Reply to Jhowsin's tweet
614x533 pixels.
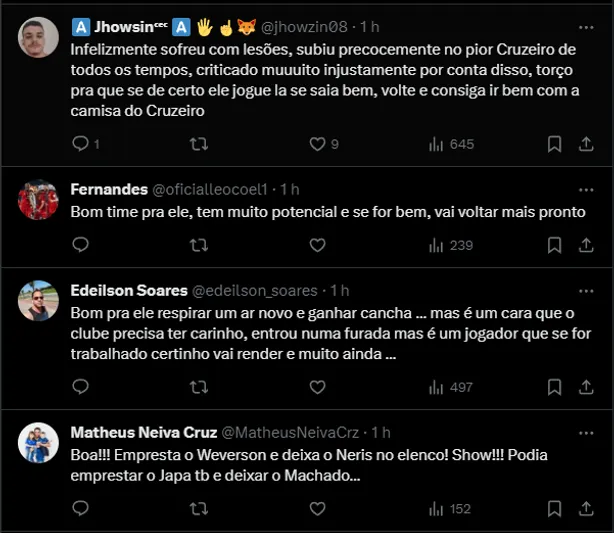(81, 144)
